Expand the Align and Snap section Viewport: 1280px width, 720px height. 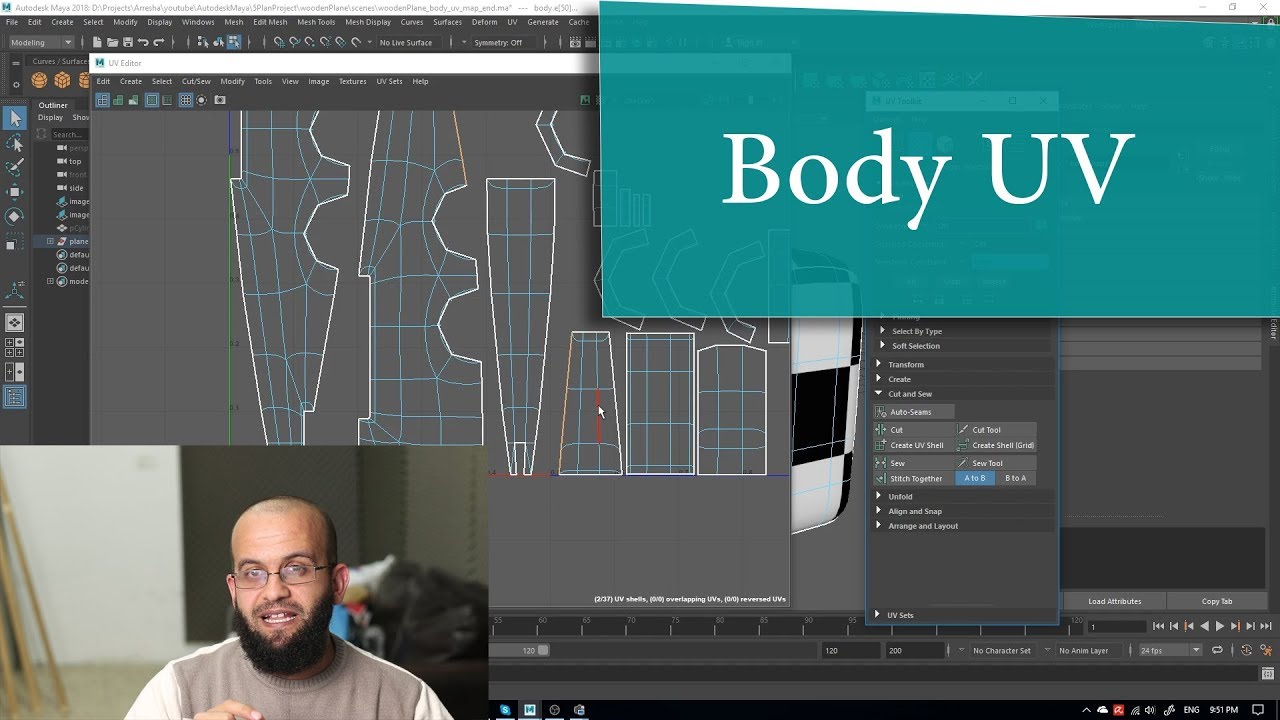point(963,511)
